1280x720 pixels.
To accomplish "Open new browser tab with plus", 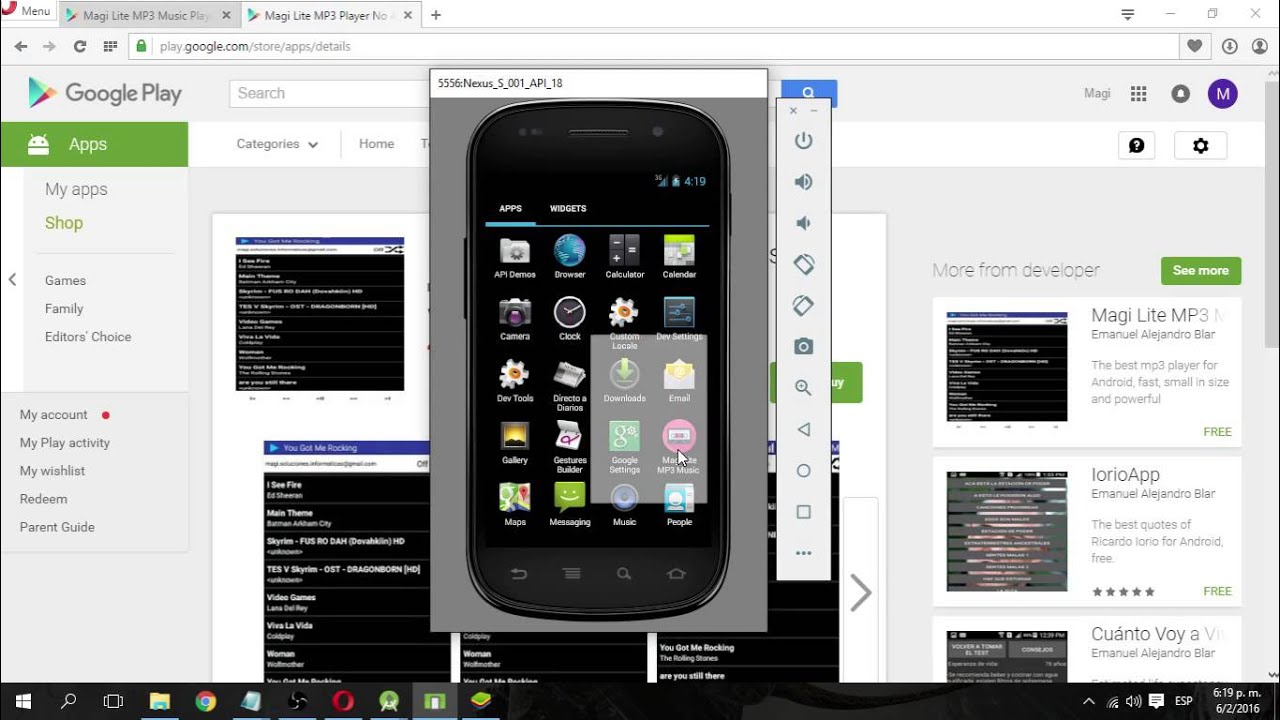I will (436, 15).
